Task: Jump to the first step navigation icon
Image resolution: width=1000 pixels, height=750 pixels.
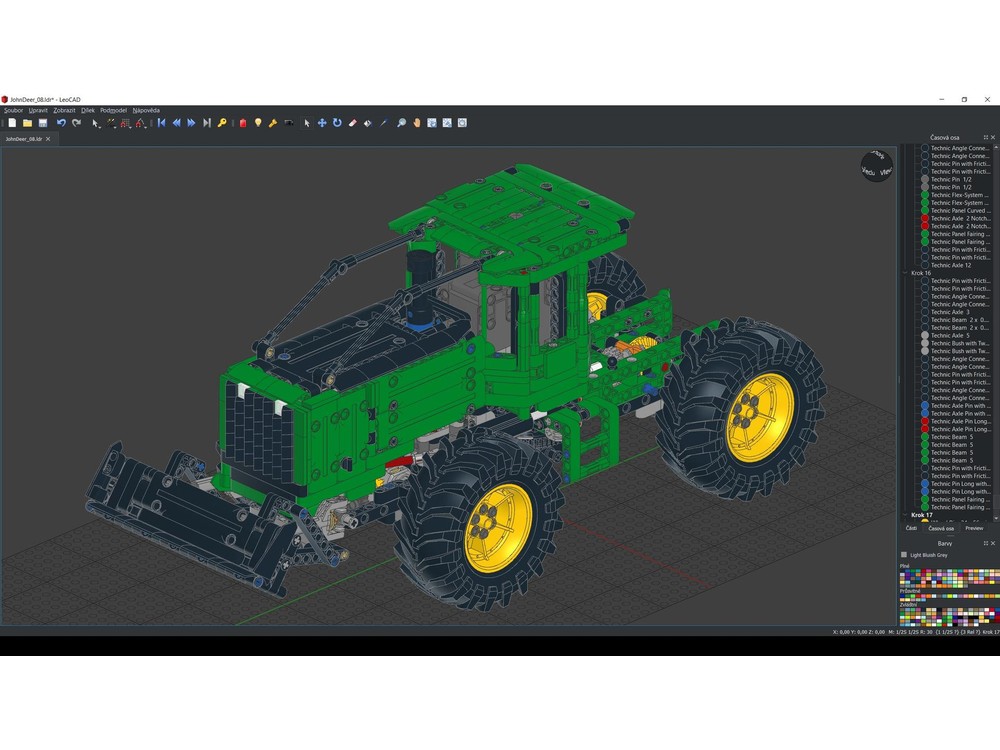Action: click(x=160, y=121)
